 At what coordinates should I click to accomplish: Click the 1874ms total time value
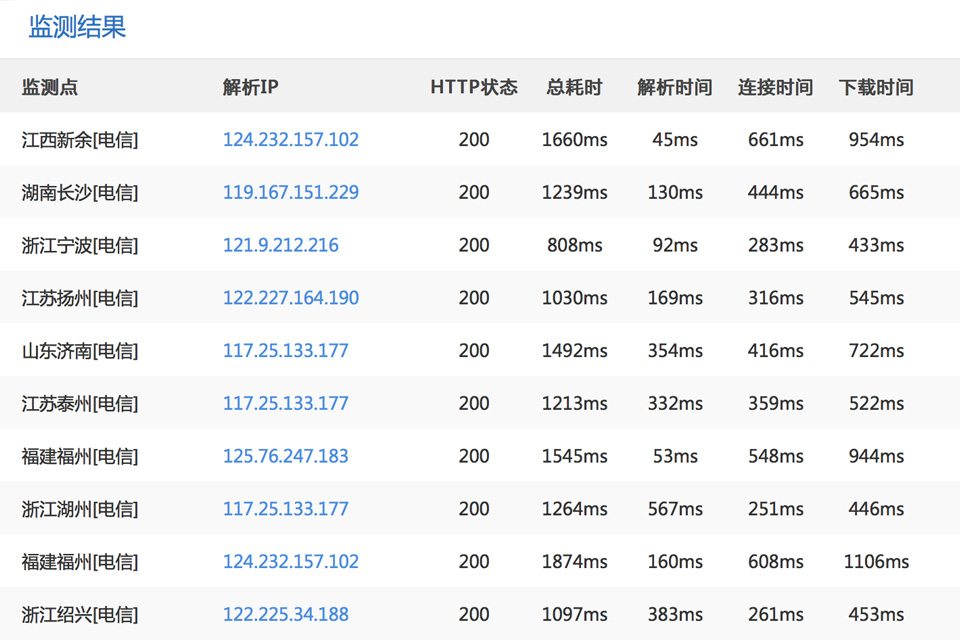point(574,561)
